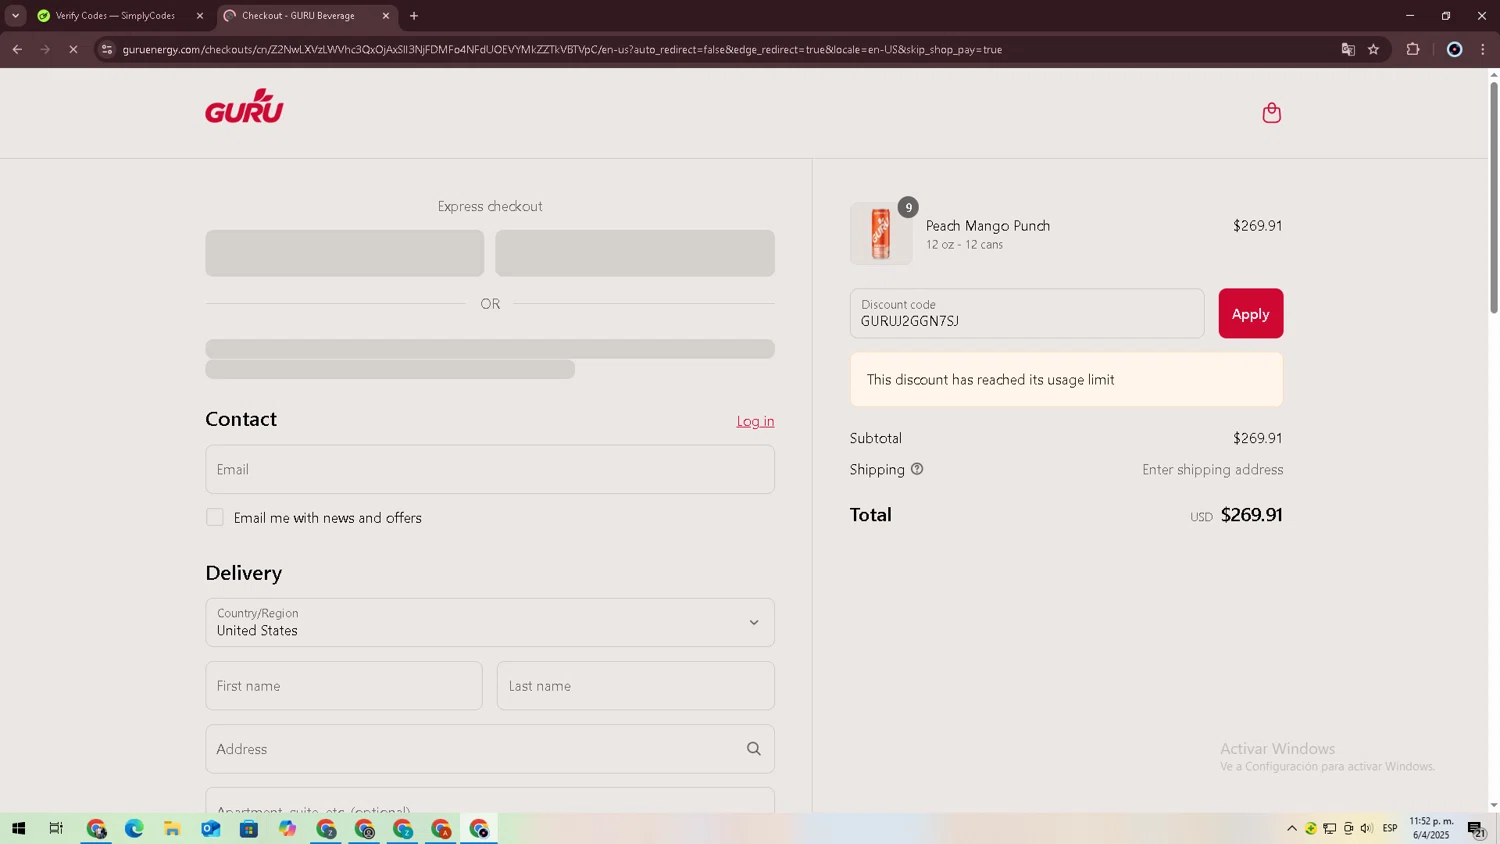
Task: Open a new browser tab
Action: (x=414, y=16)
